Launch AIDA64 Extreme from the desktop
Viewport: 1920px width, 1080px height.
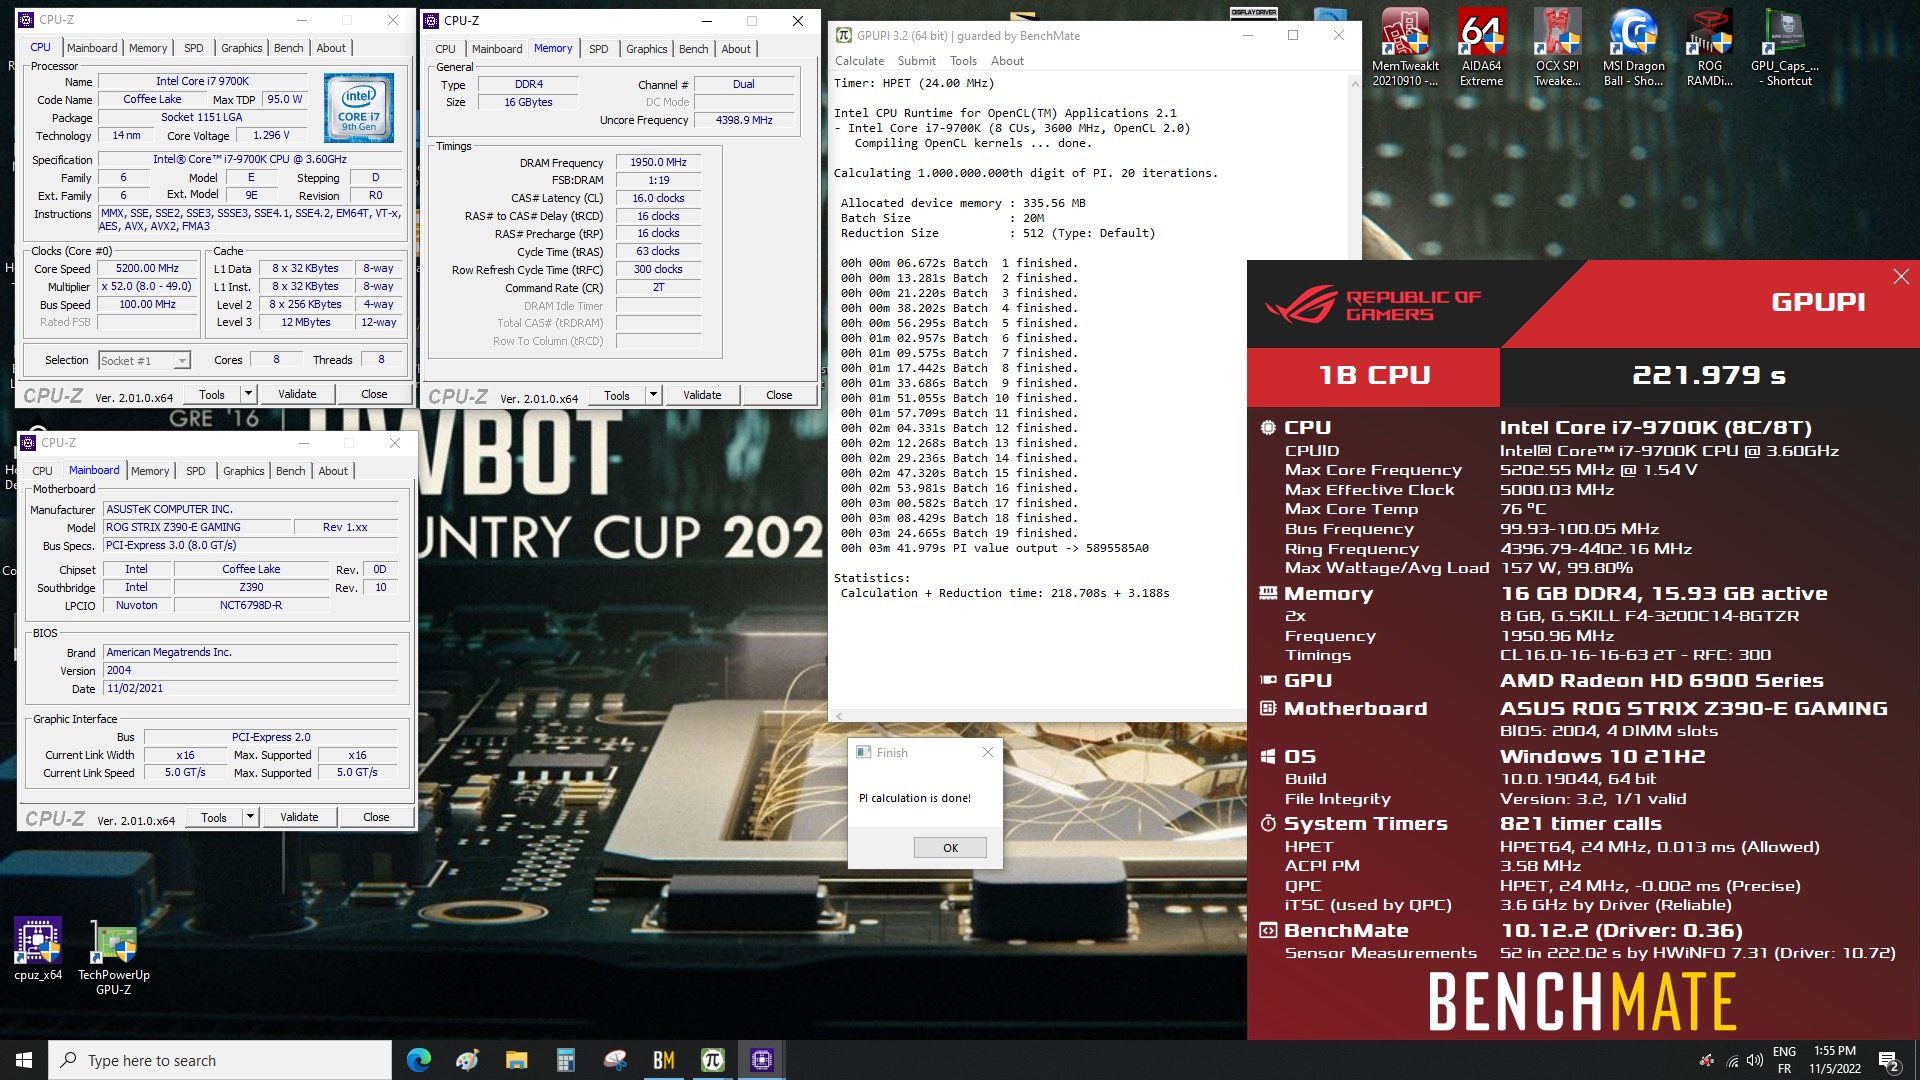point(1481,47)
